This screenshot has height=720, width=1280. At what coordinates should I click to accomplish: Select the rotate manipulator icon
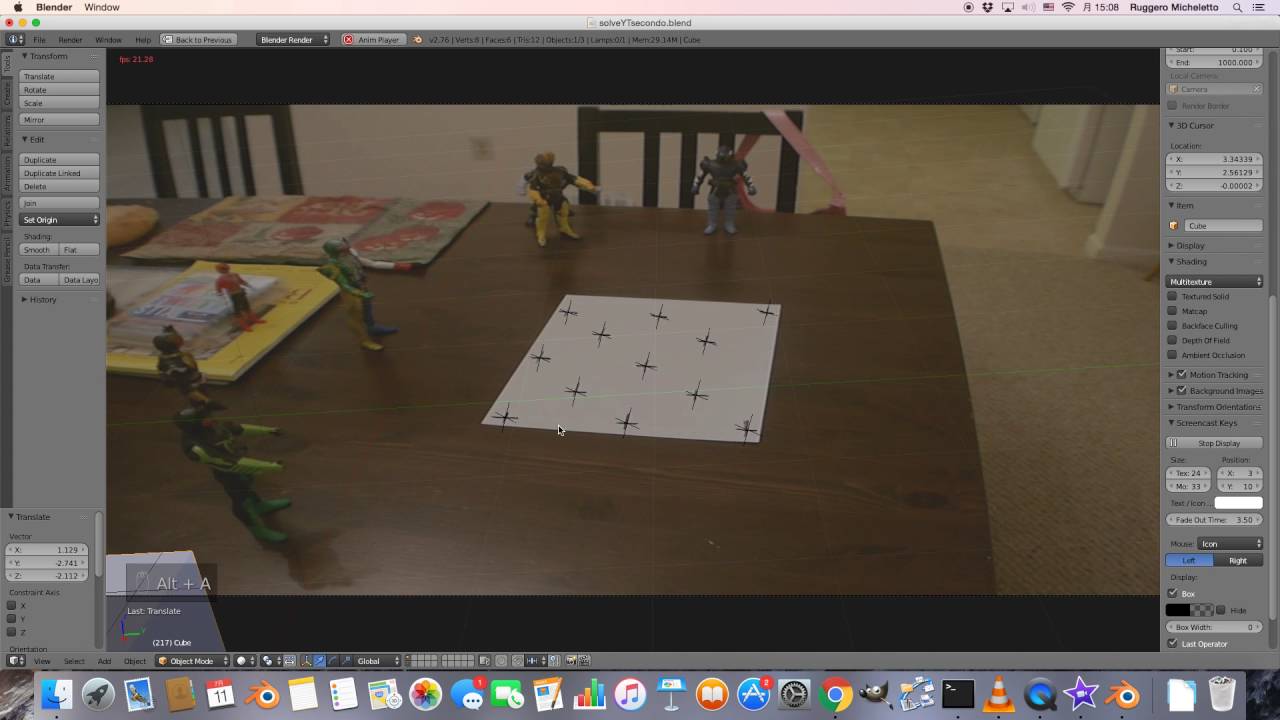(332, 661)
